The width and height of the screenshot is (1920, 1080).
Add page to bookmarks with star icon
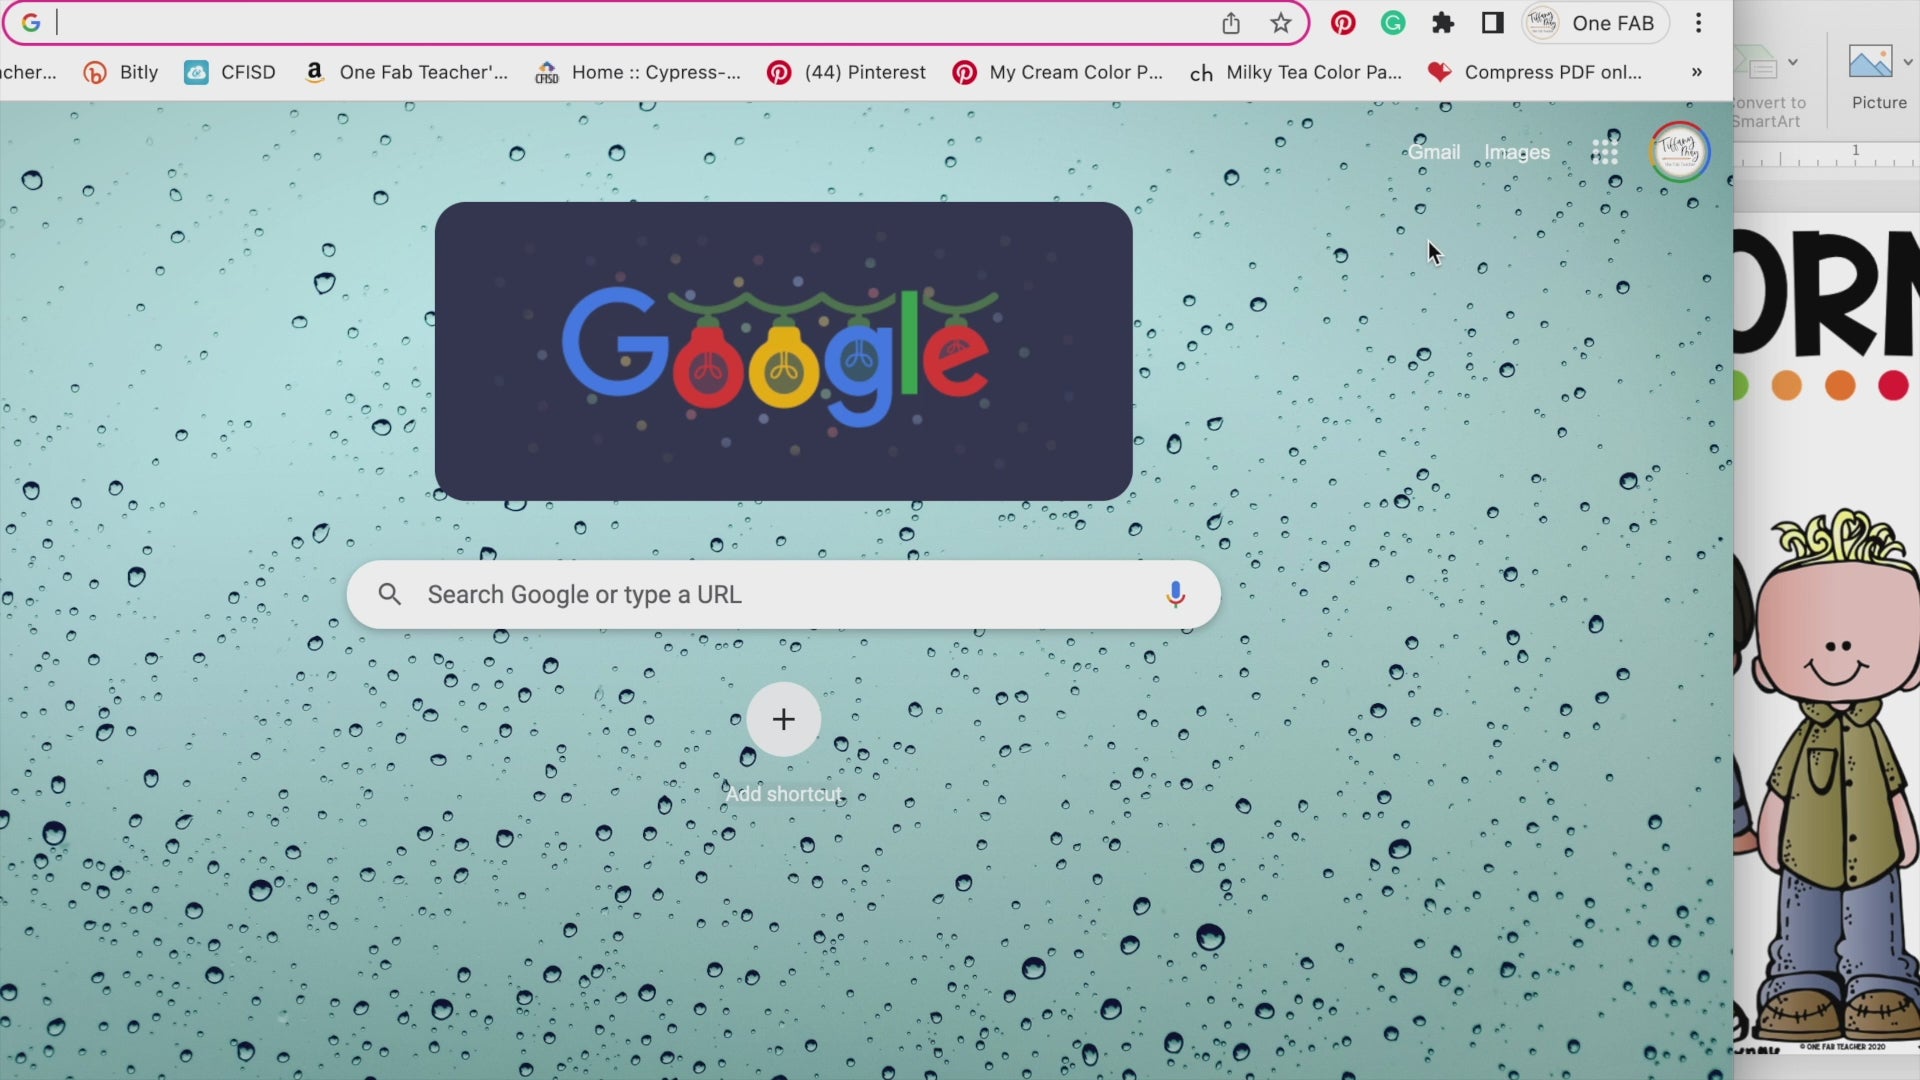point(1278,24)
